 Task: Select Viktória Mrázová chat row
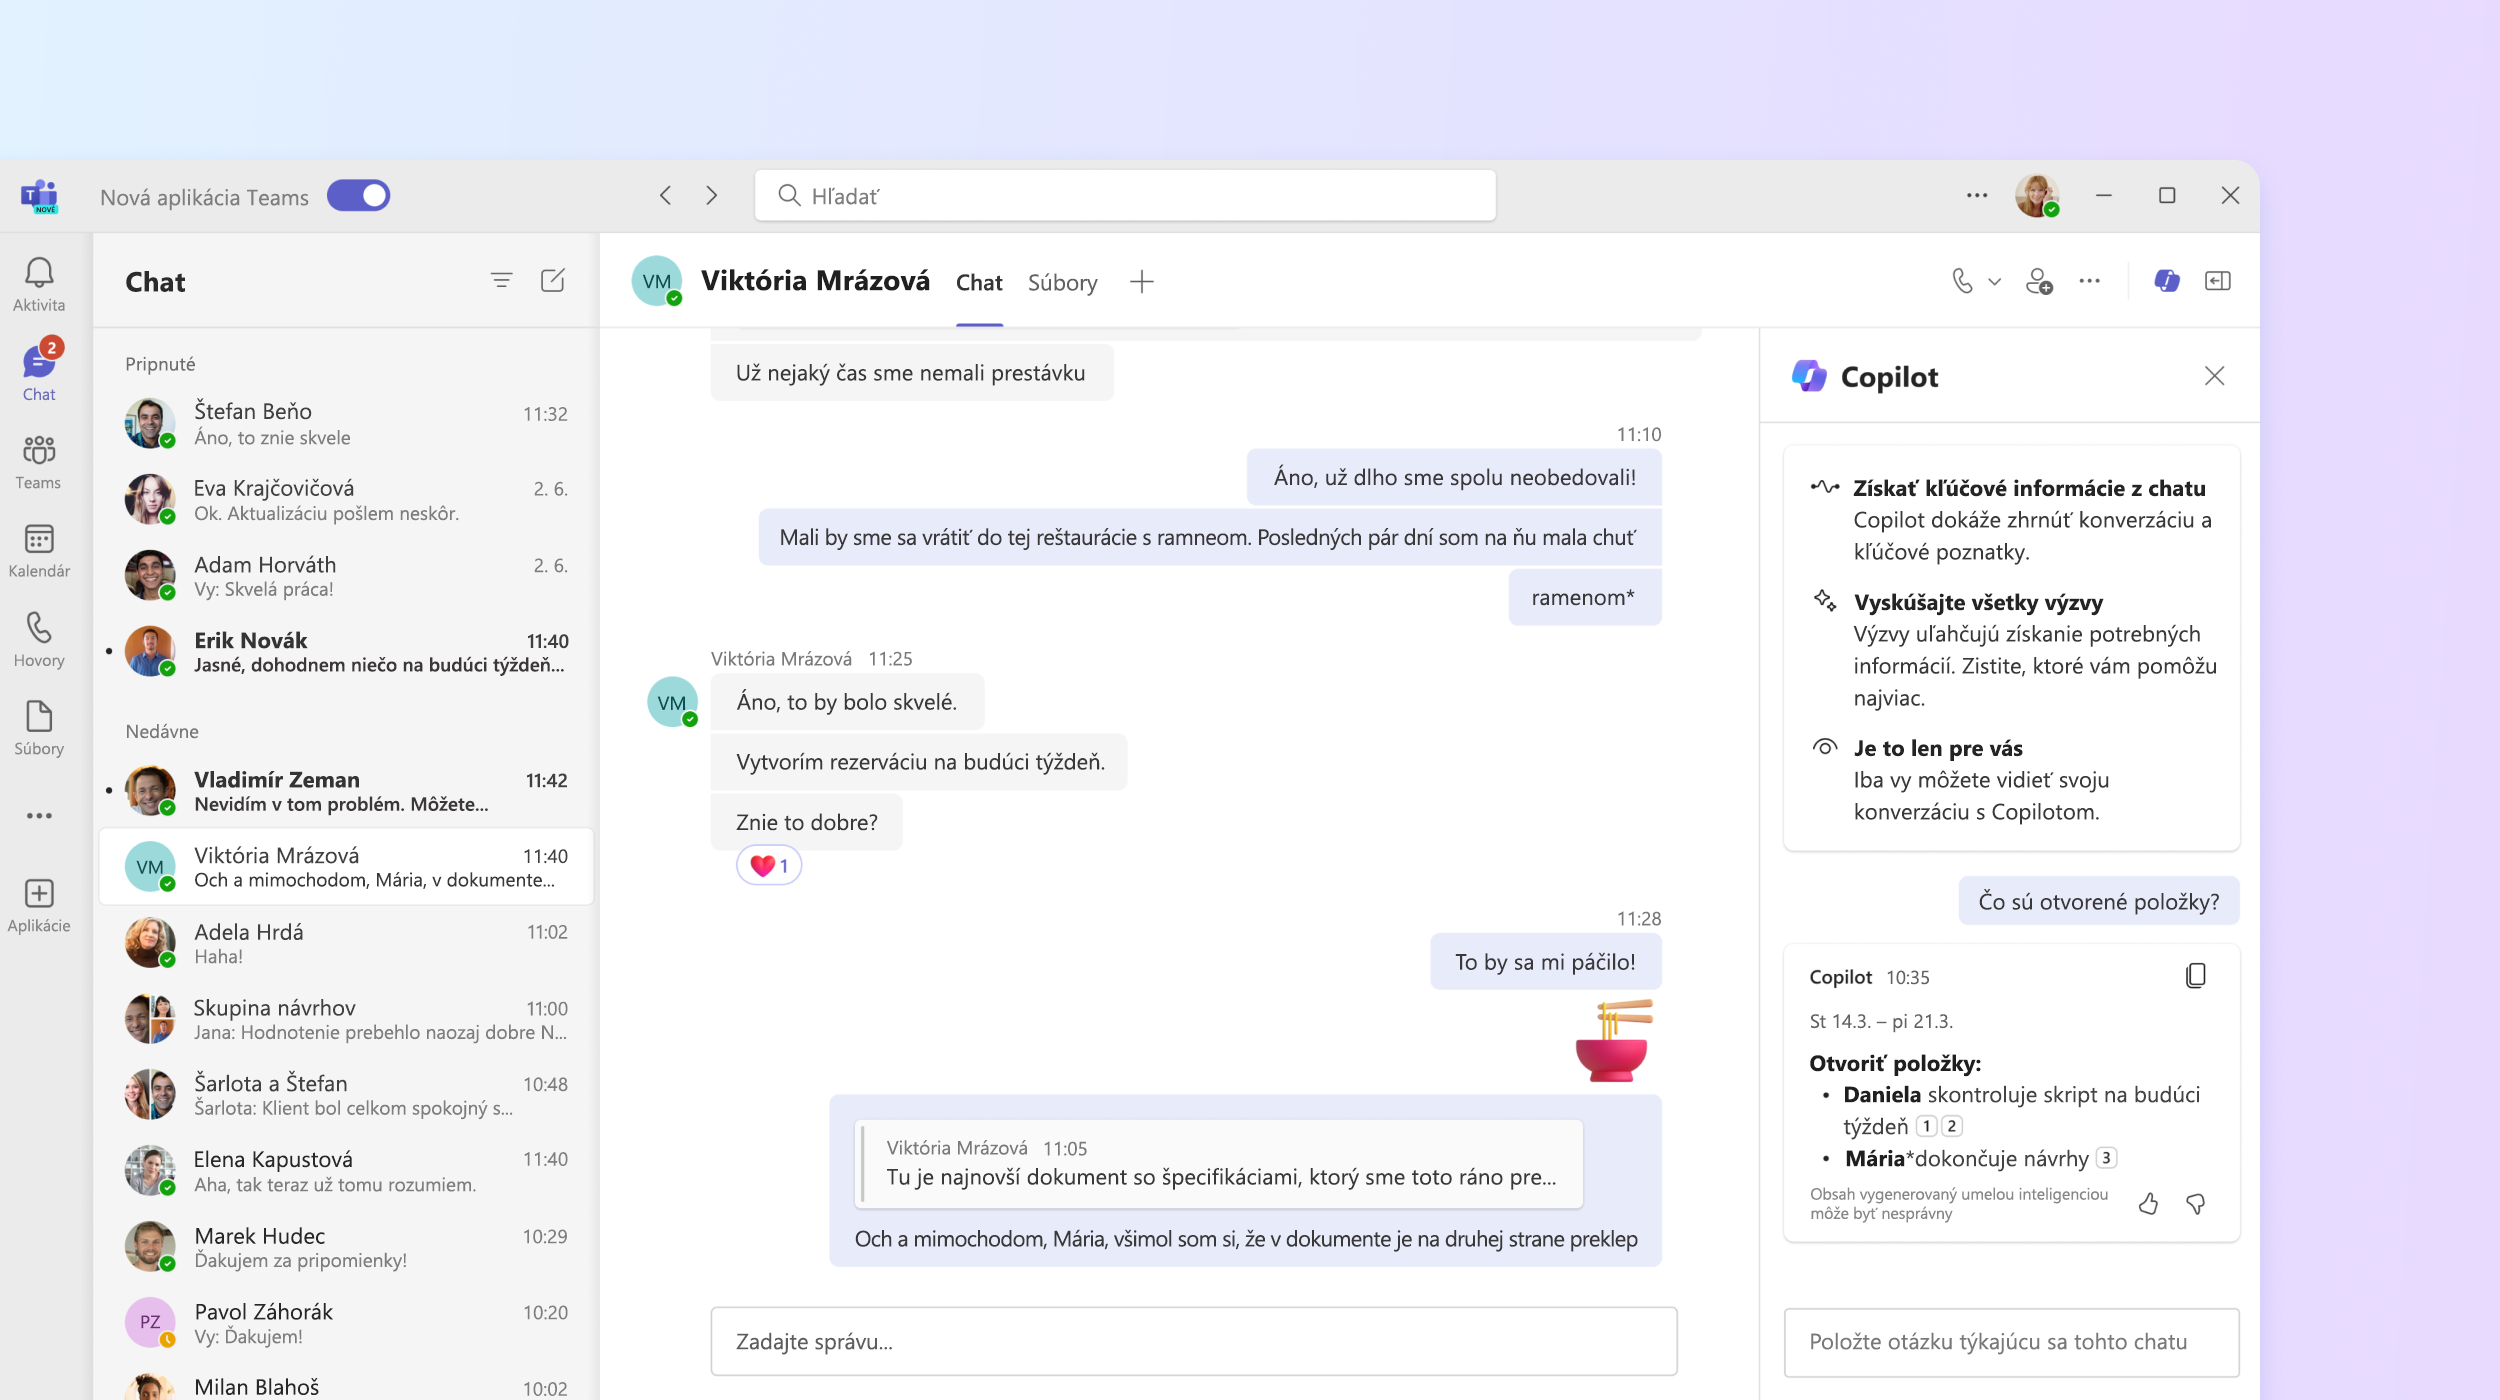coord(346,867)
